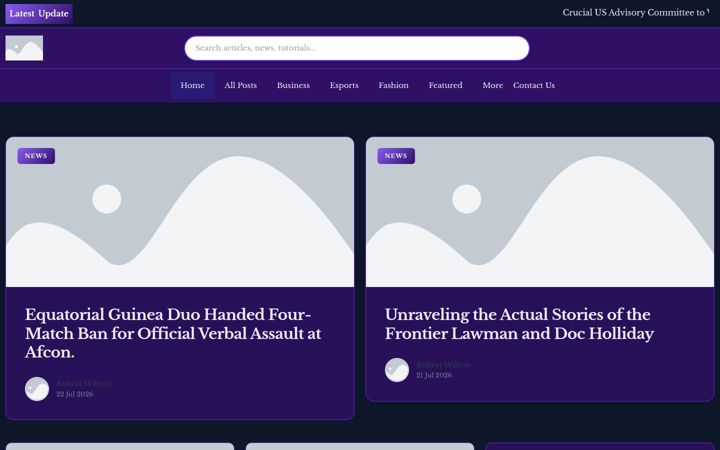Open the Contact Us page
The width and height of the screenshot is (720, 450).
[534, 85]
